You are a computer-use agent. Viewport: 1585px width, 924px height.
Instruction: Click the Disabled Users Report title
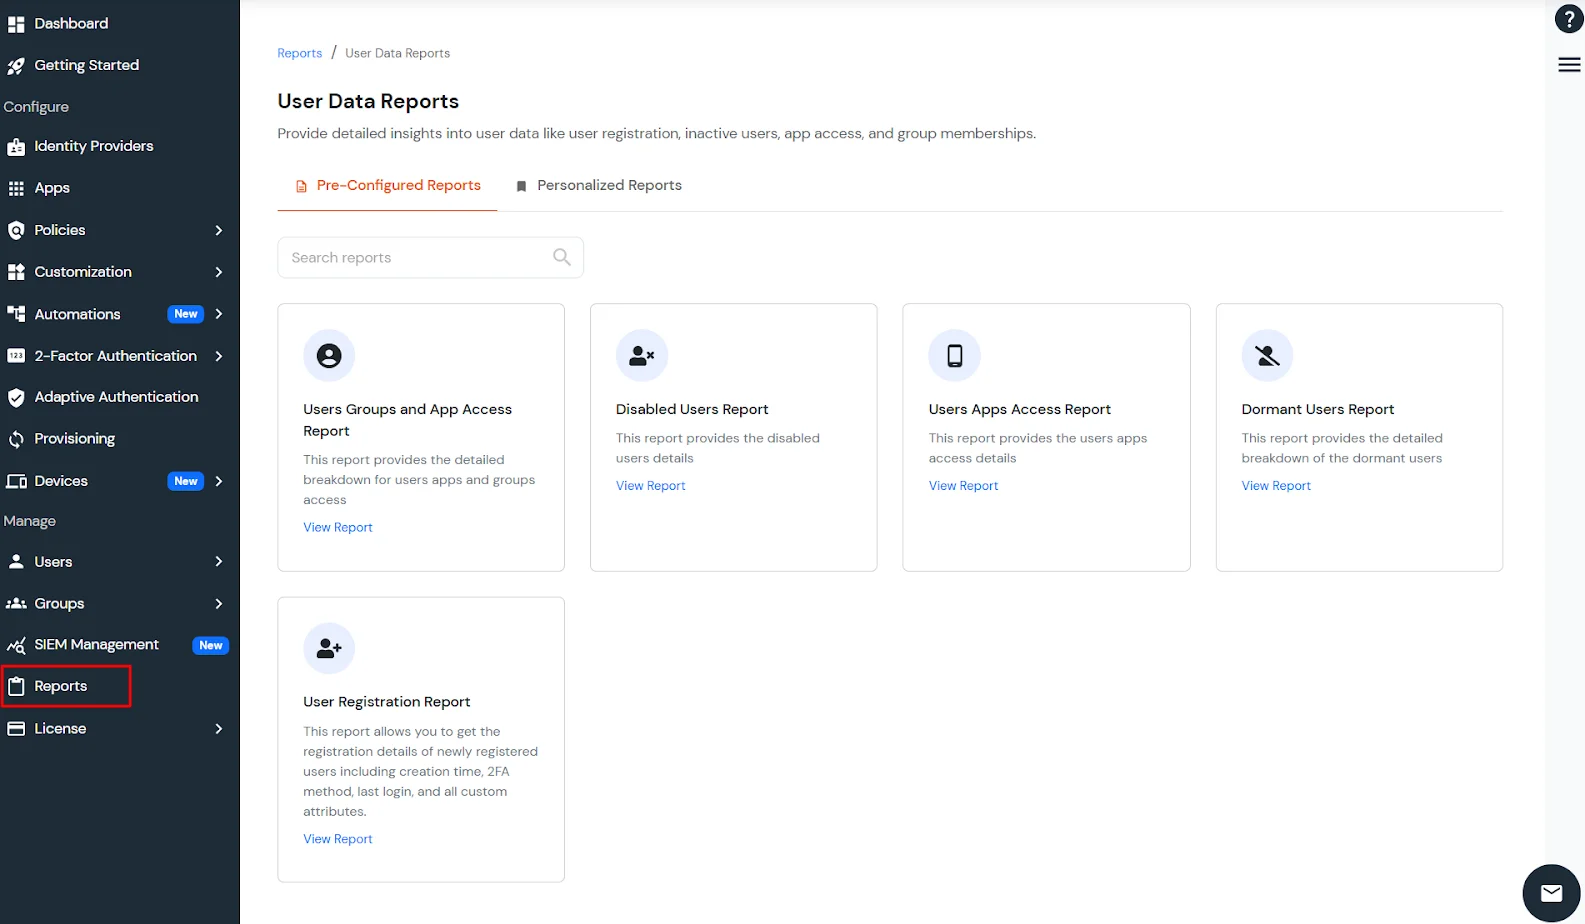coord(692,410)
